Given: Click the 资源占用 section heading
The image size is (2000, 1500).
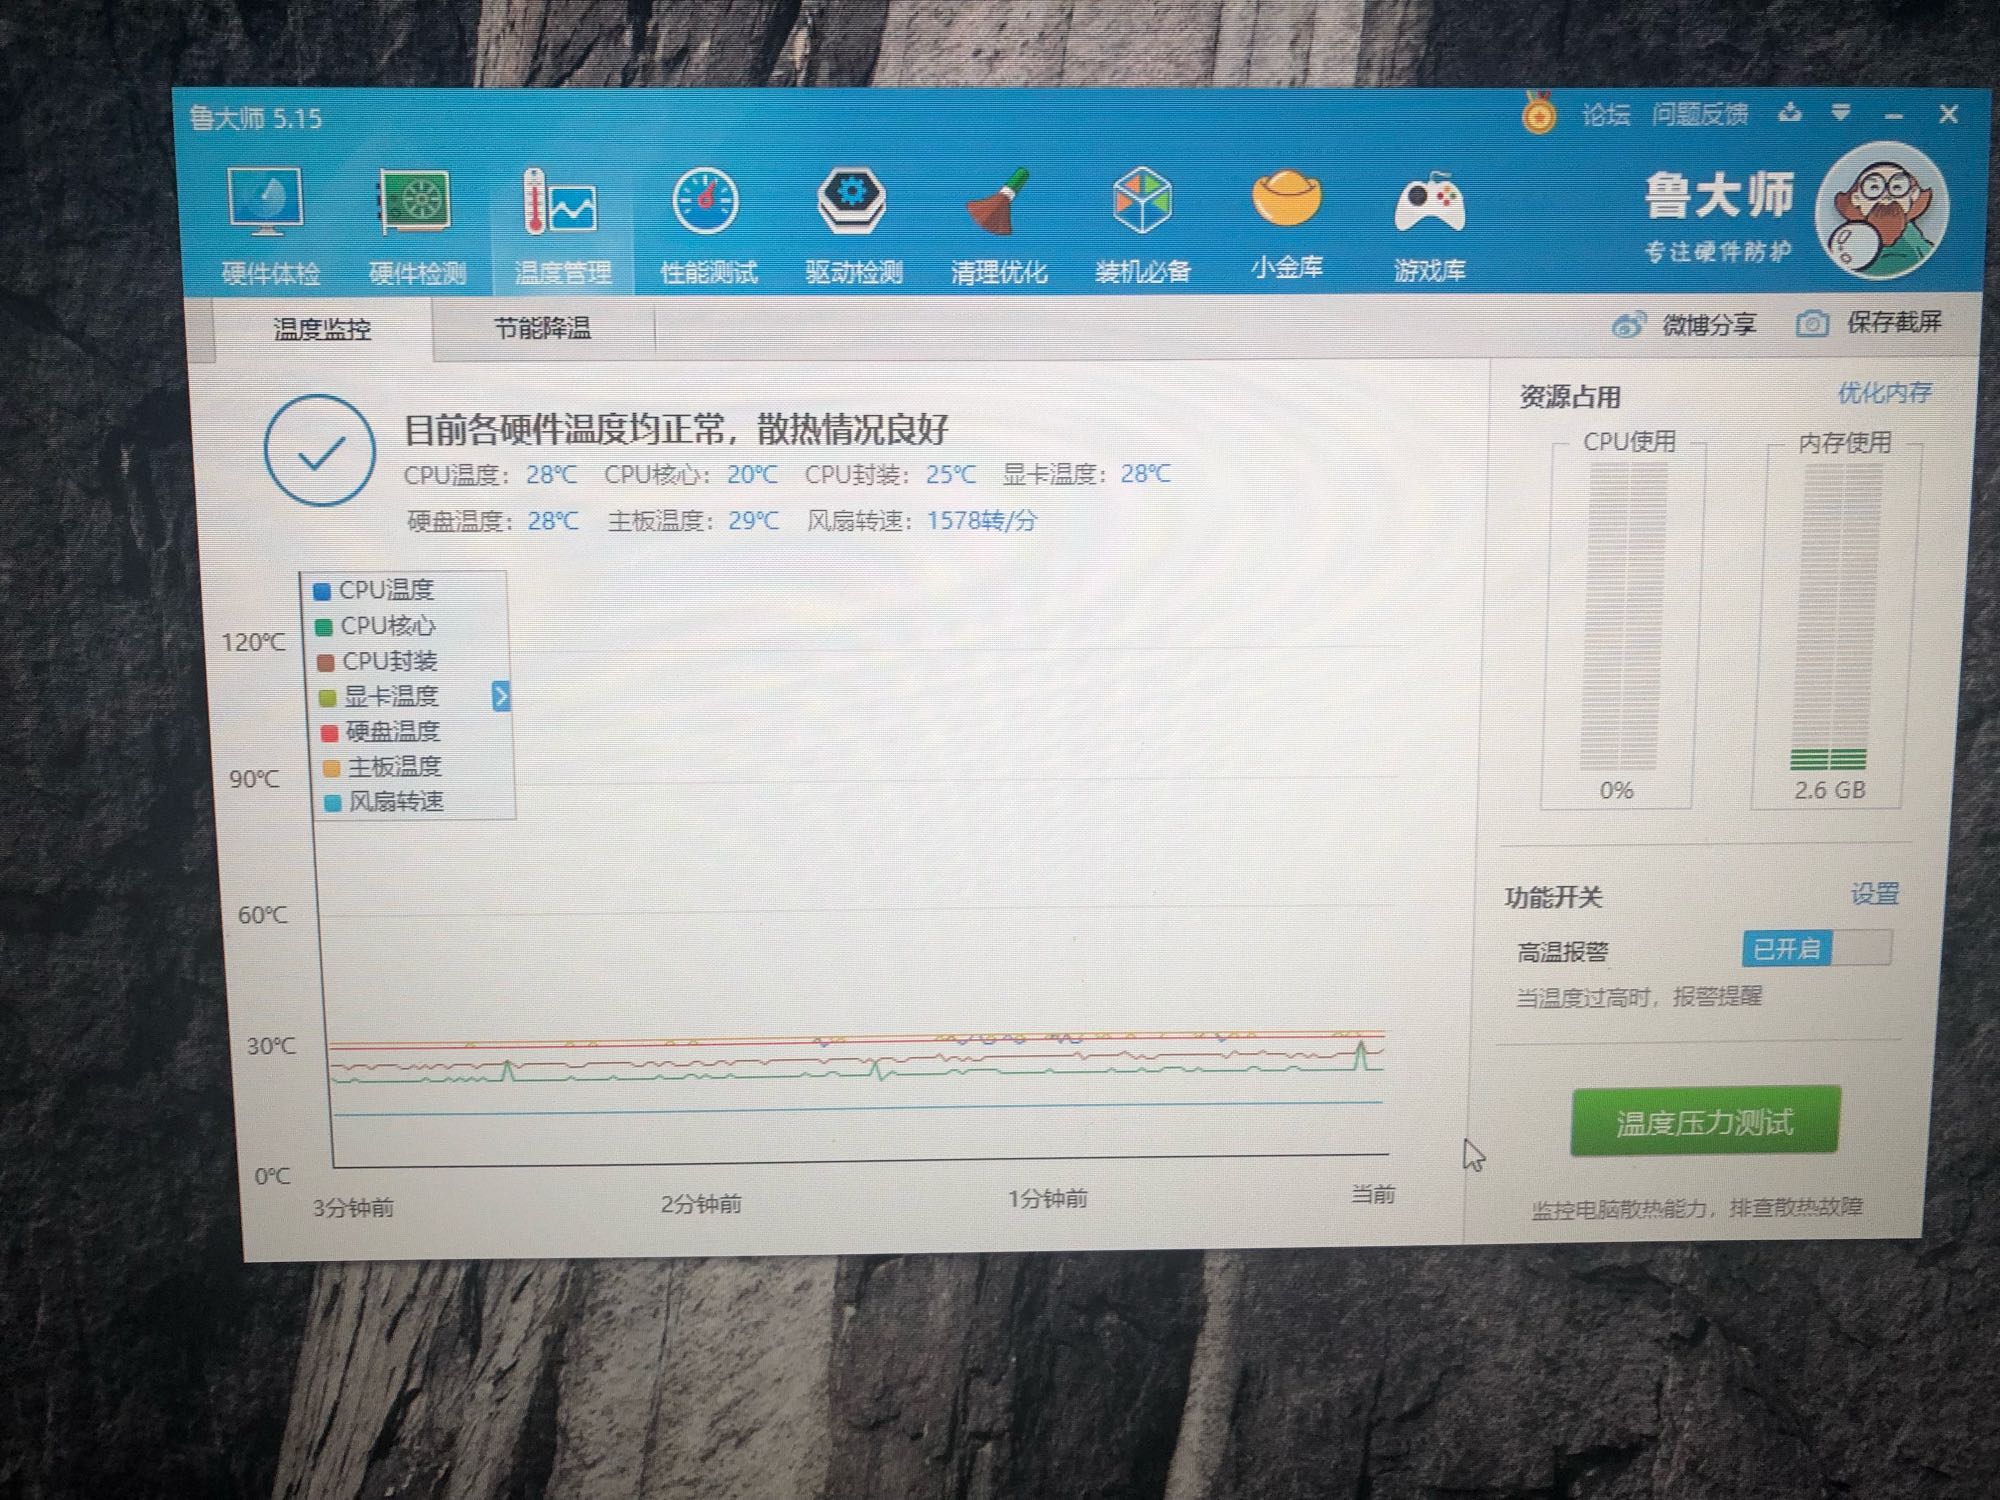Looking at the screenshot, I should click(1570, 397).
